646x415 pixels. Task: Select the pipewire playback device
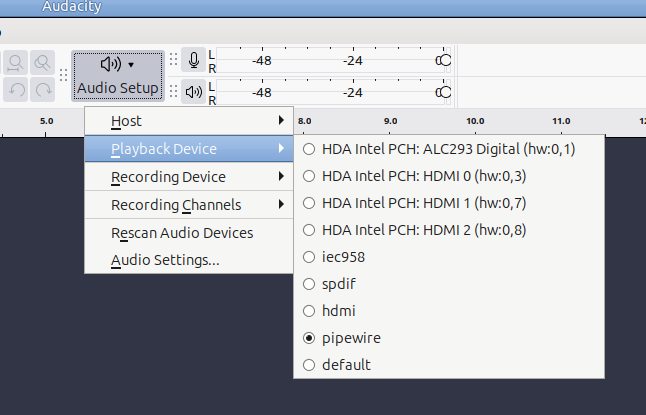(449, 338)
